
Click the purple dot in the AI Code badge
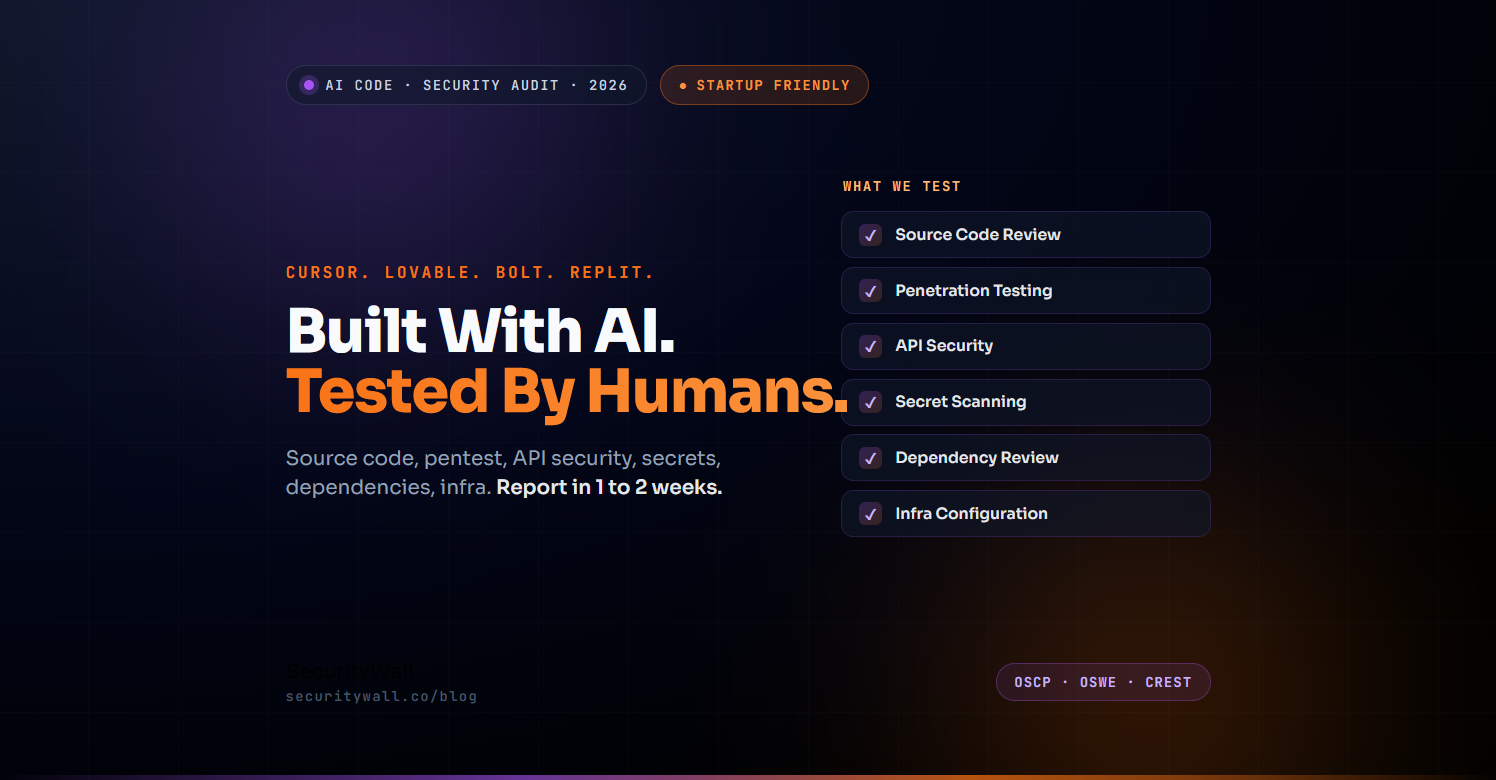click(309, 85)
